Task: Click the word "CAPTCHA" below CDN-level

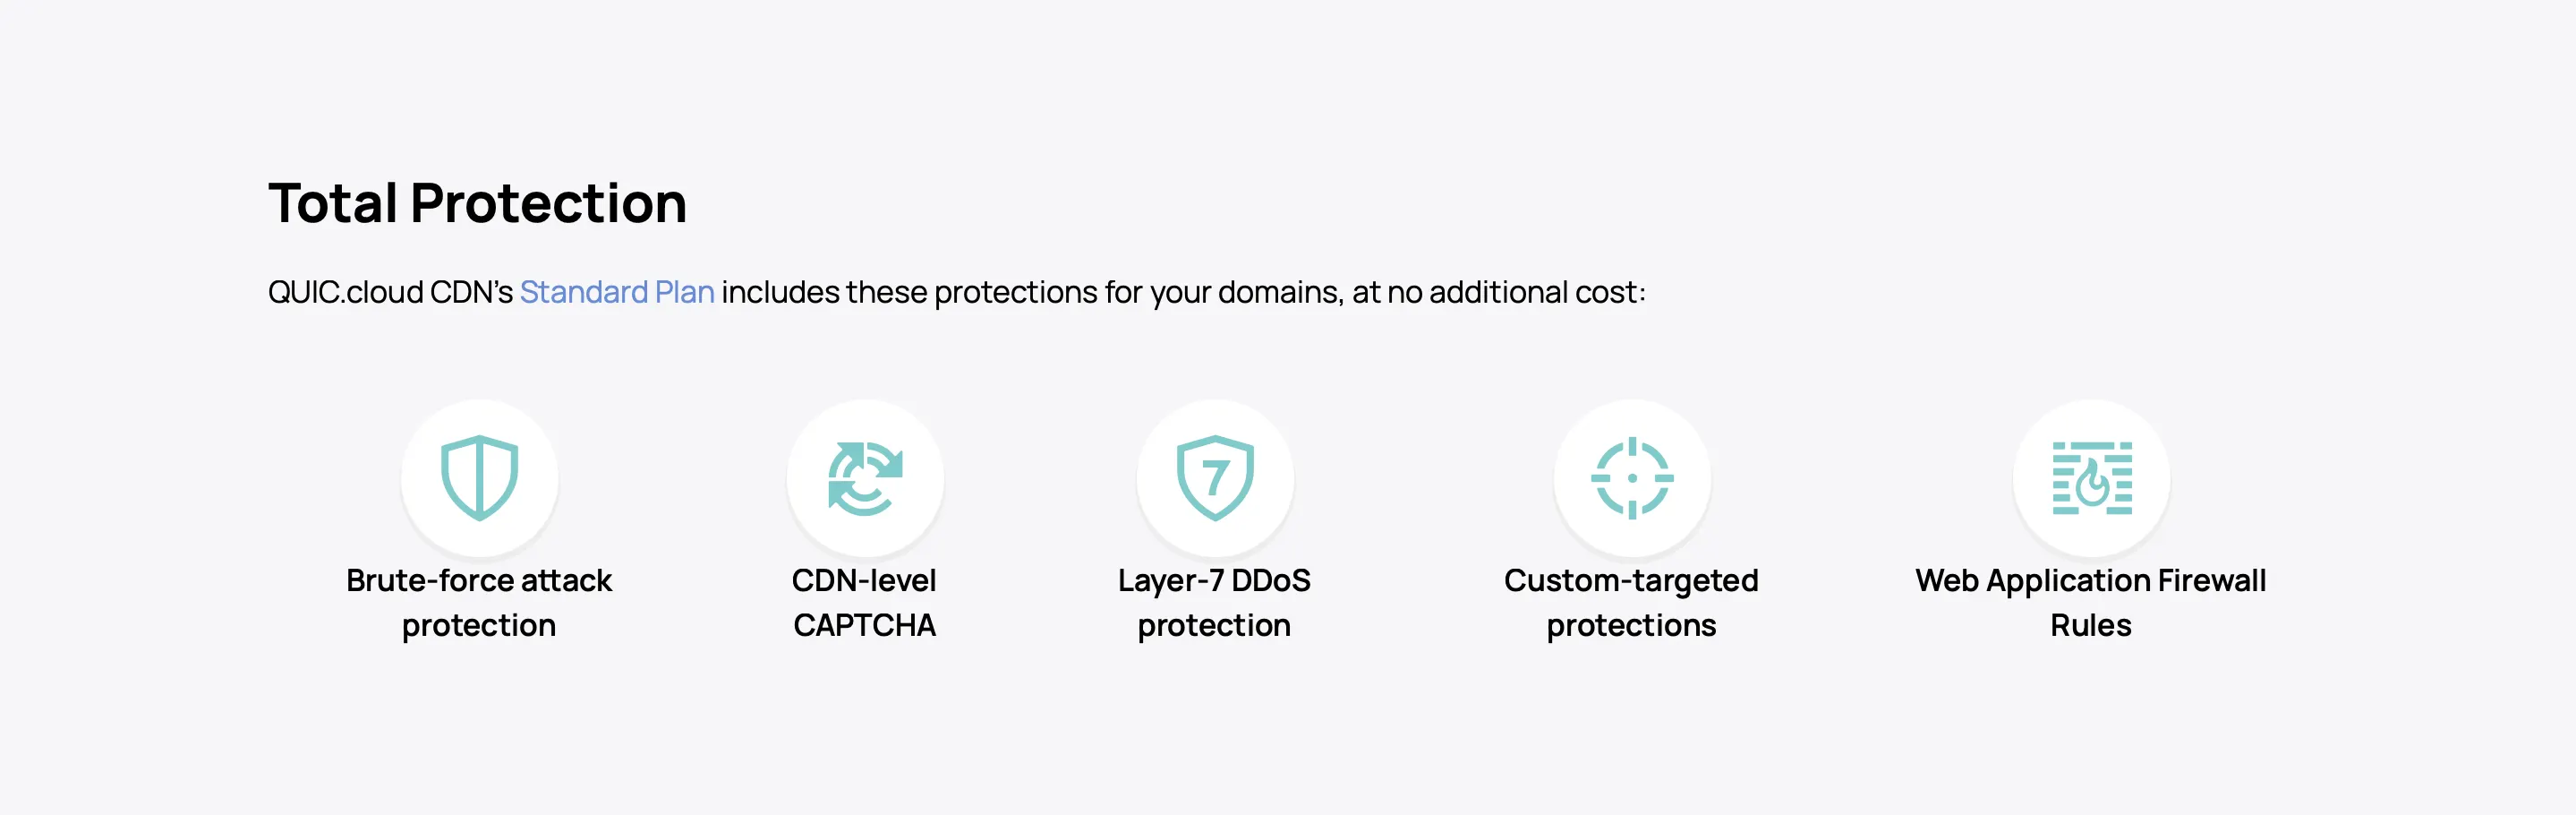Action: tap(864, 626)
